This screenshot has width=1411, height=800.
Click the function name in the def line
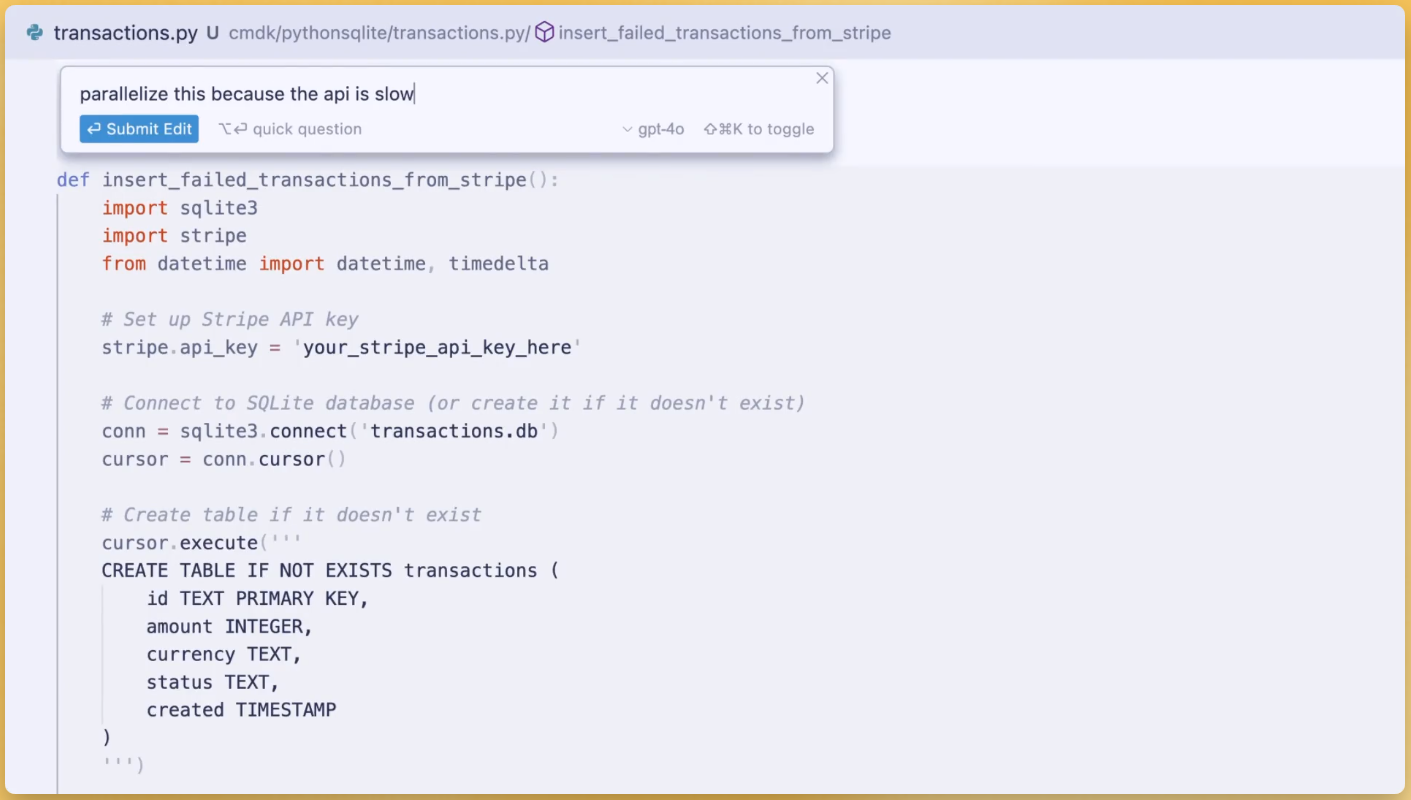(314, 180)
